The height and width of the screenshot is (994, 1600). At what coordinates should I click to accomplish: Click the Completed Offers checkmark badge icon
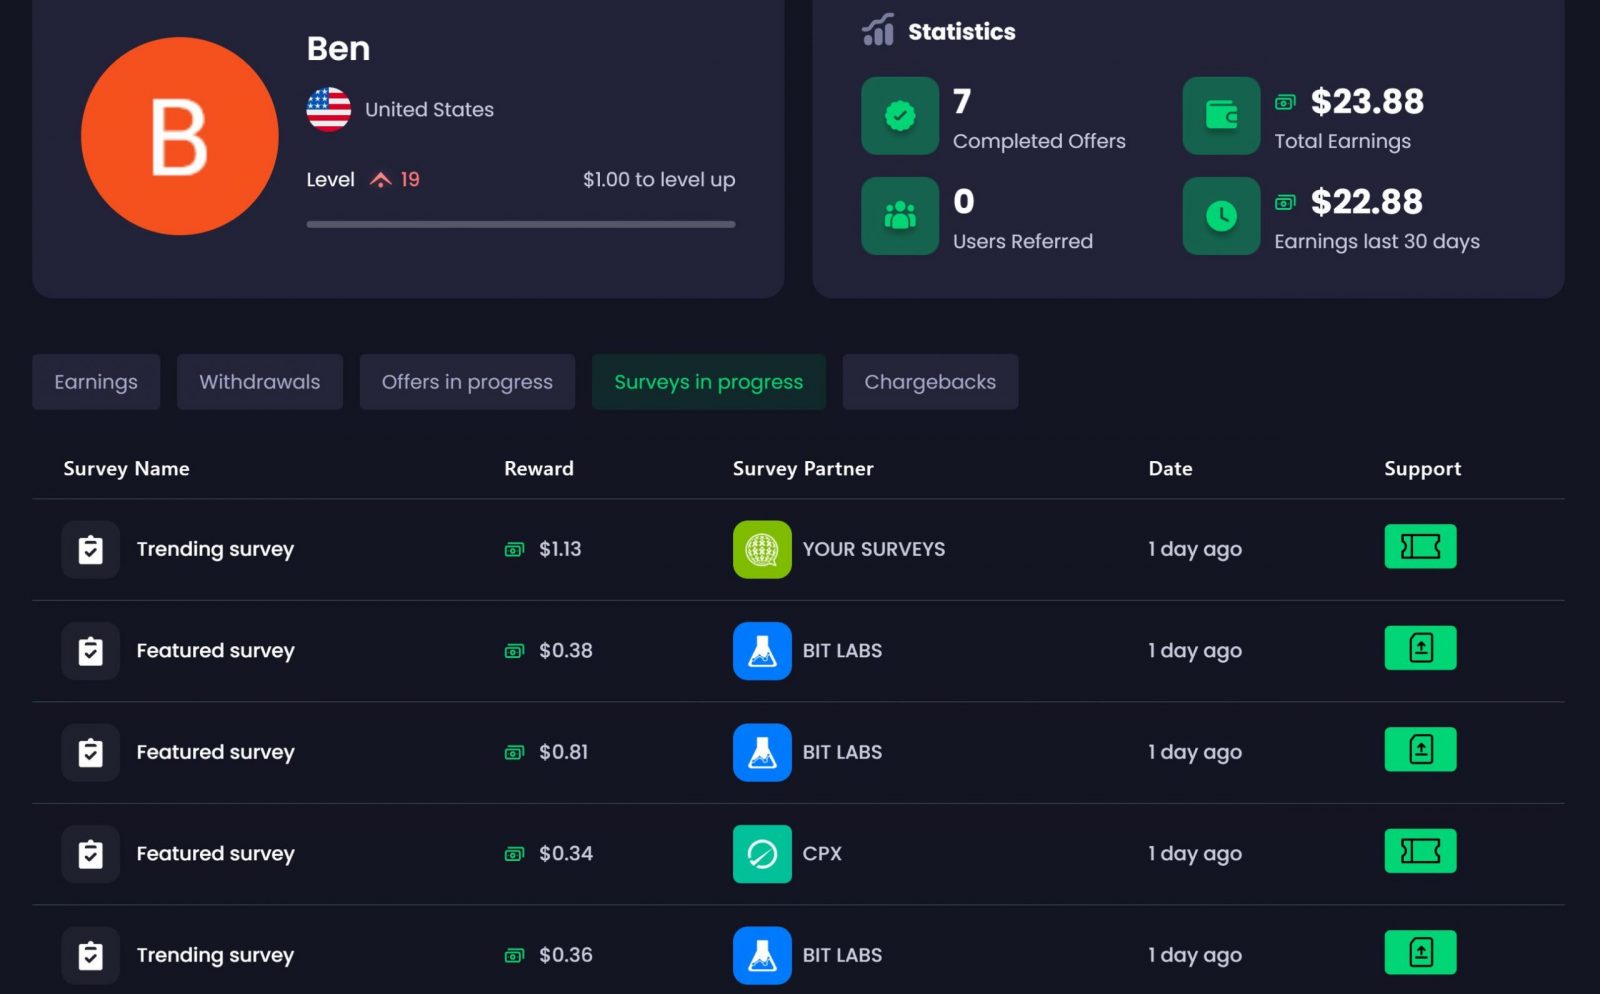(x=900, y=116)
